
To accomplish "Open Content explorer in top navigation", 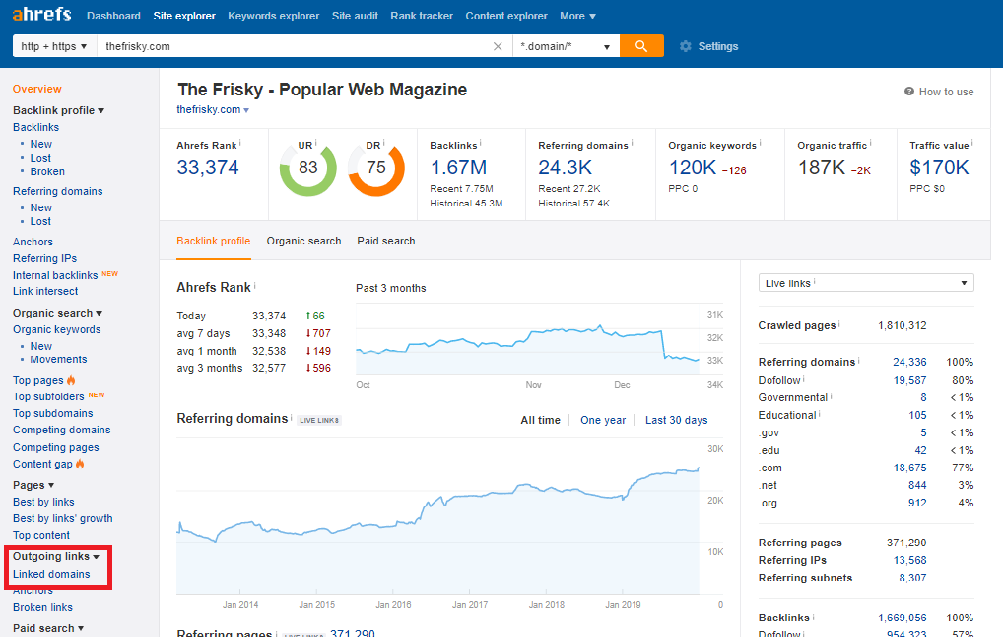I will [507, 16].
